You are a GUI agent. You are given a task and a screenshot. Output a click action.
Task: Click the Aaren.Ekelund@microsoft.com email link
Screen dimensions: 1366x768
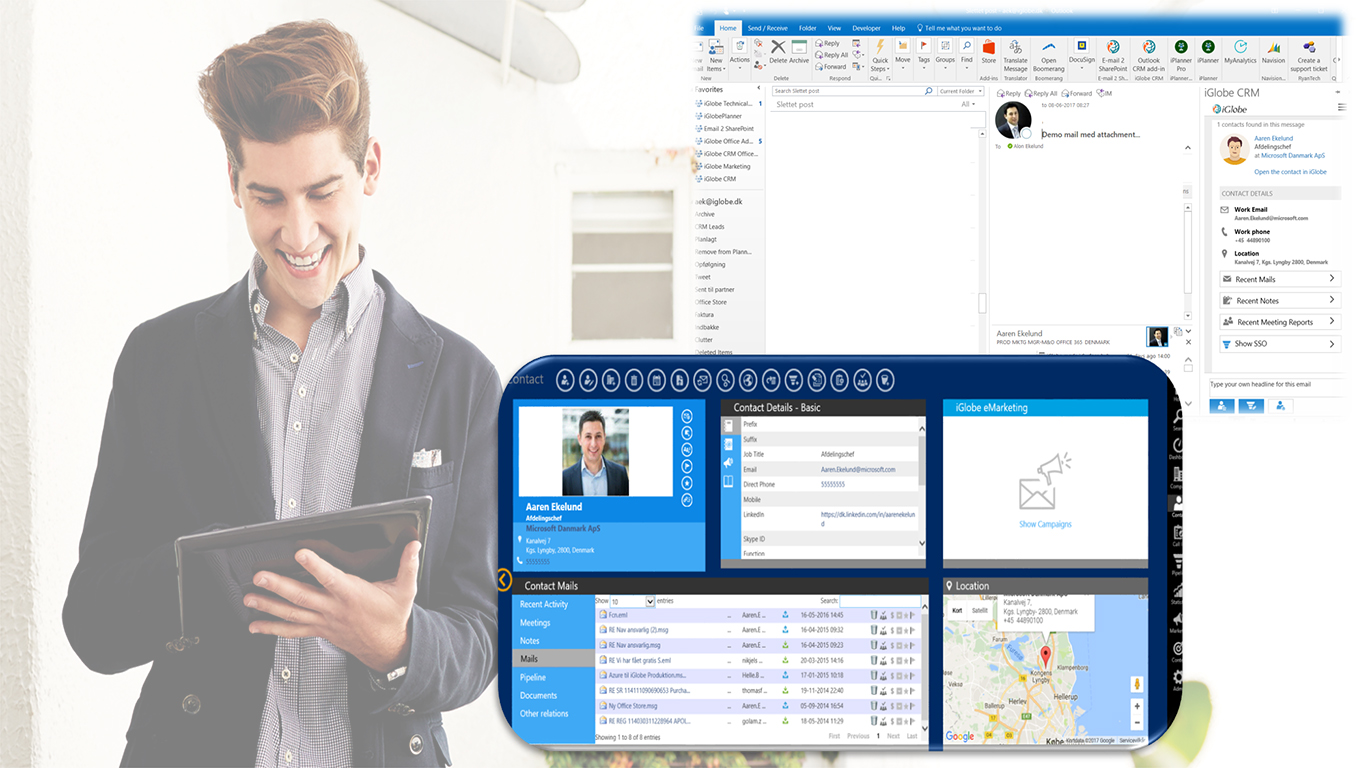[858, 469]
